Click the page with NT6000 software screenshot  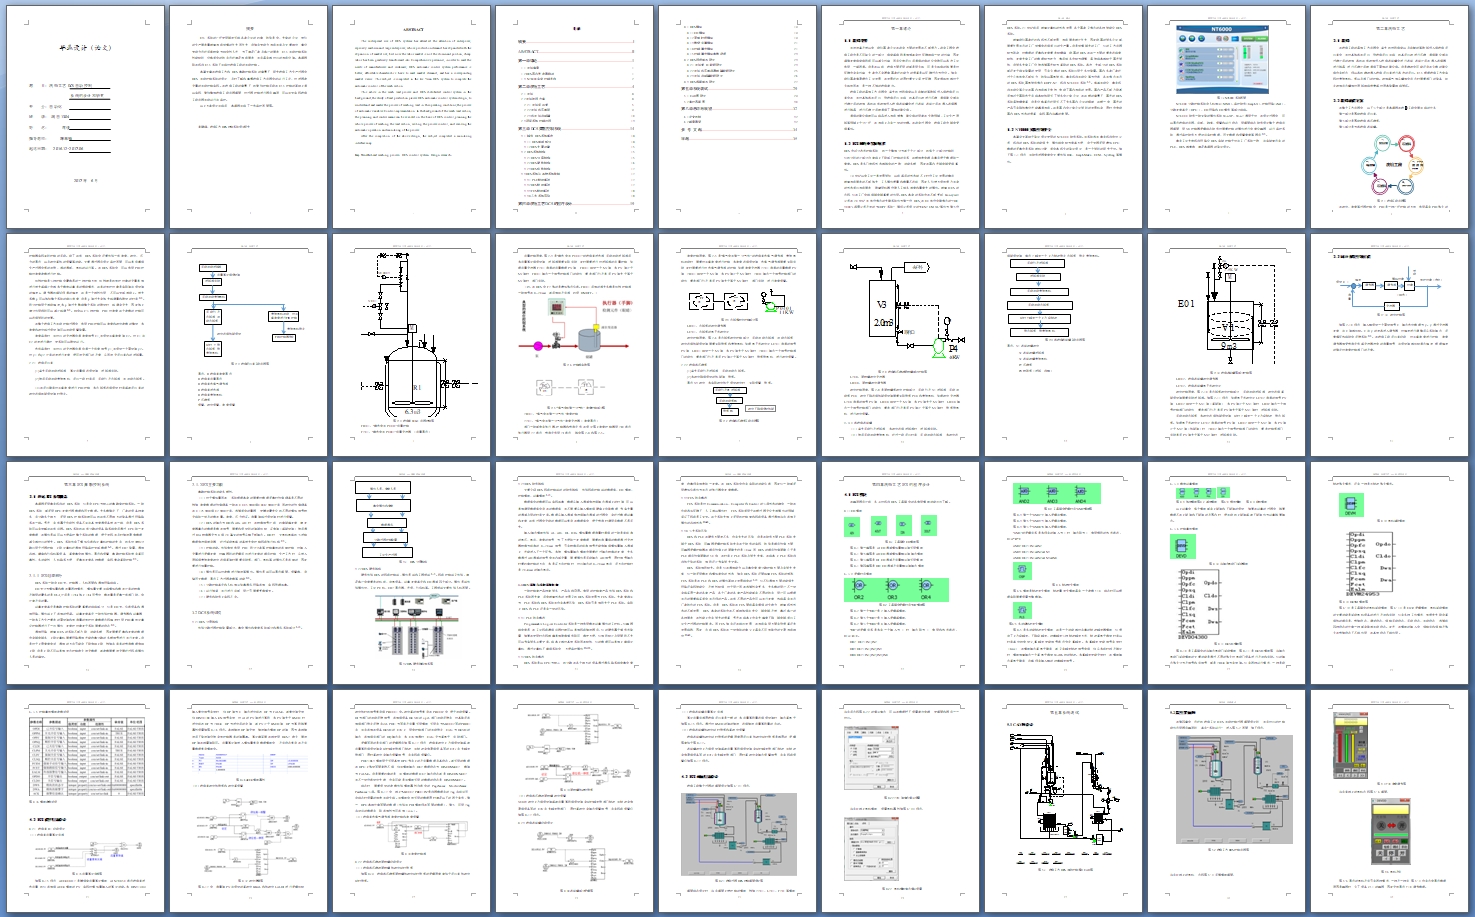coord(1227,117)
